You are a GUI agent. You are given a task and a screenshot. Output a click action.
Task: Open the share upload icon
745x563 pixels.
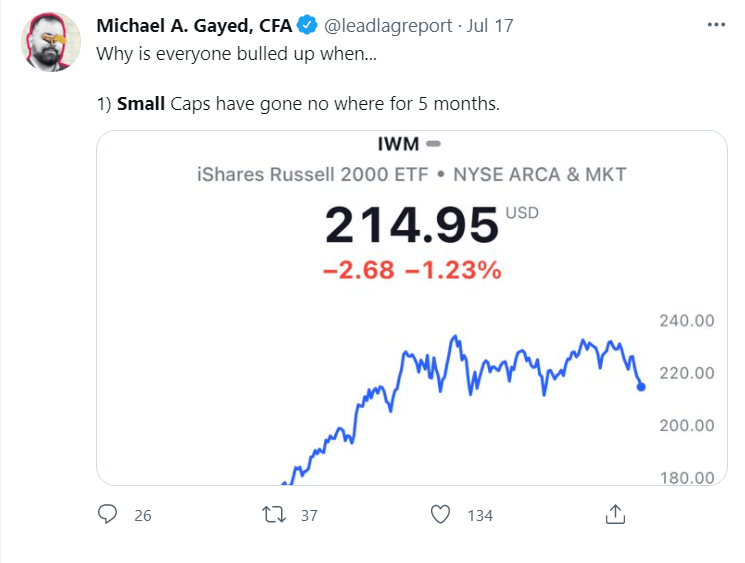pos(615,514)
